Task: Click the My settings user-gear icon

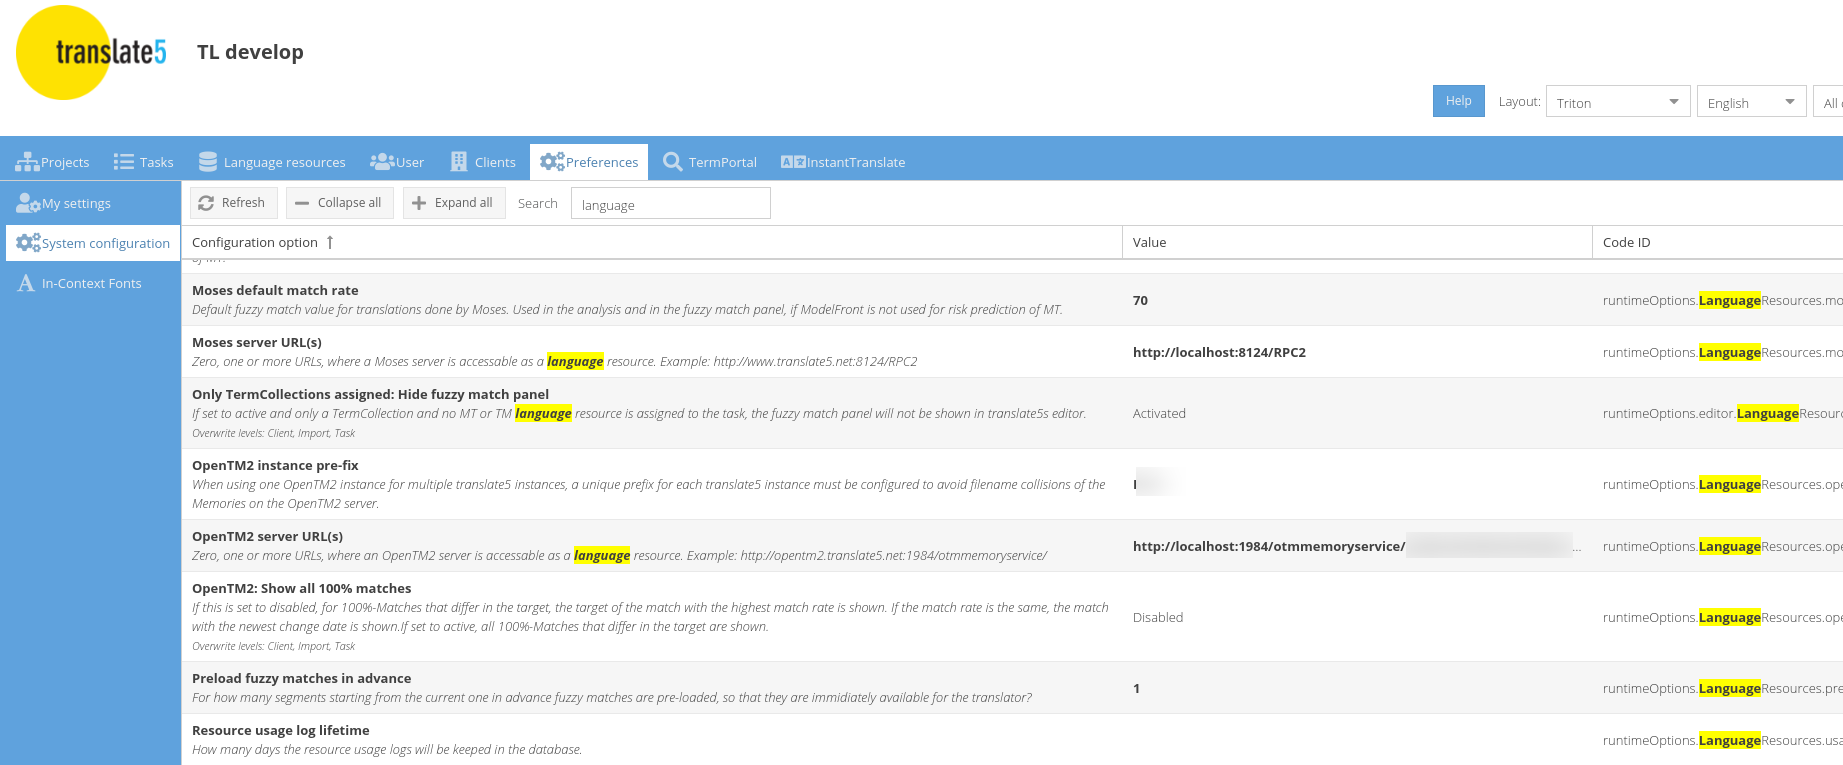Action: (28, 203)
